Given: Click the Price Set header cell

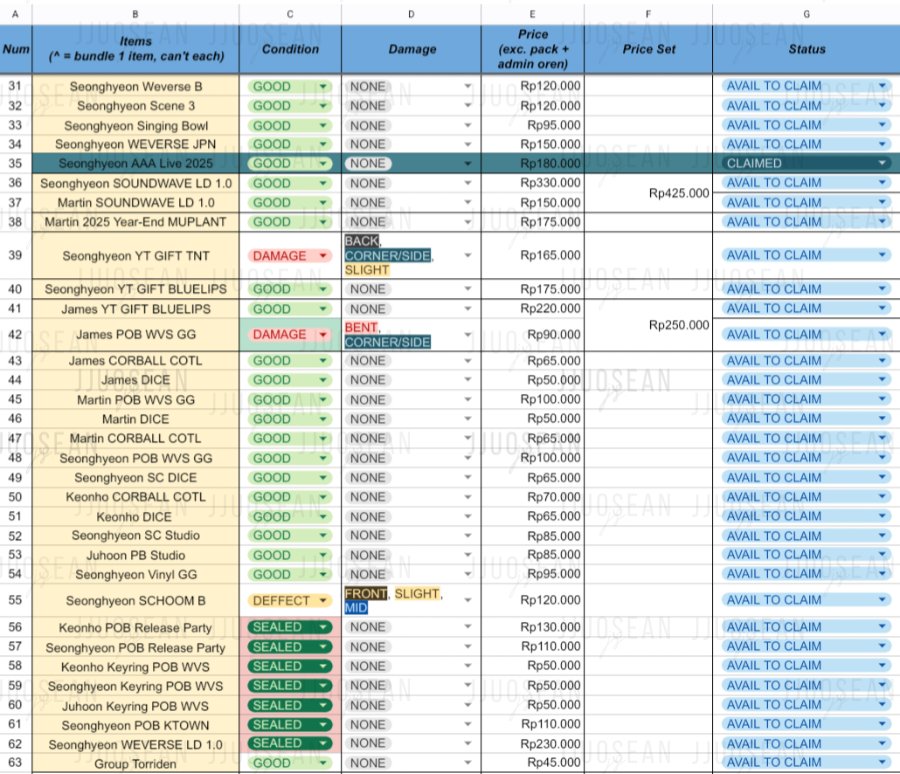Looking at the screenshot, I should tap(649, 49).
